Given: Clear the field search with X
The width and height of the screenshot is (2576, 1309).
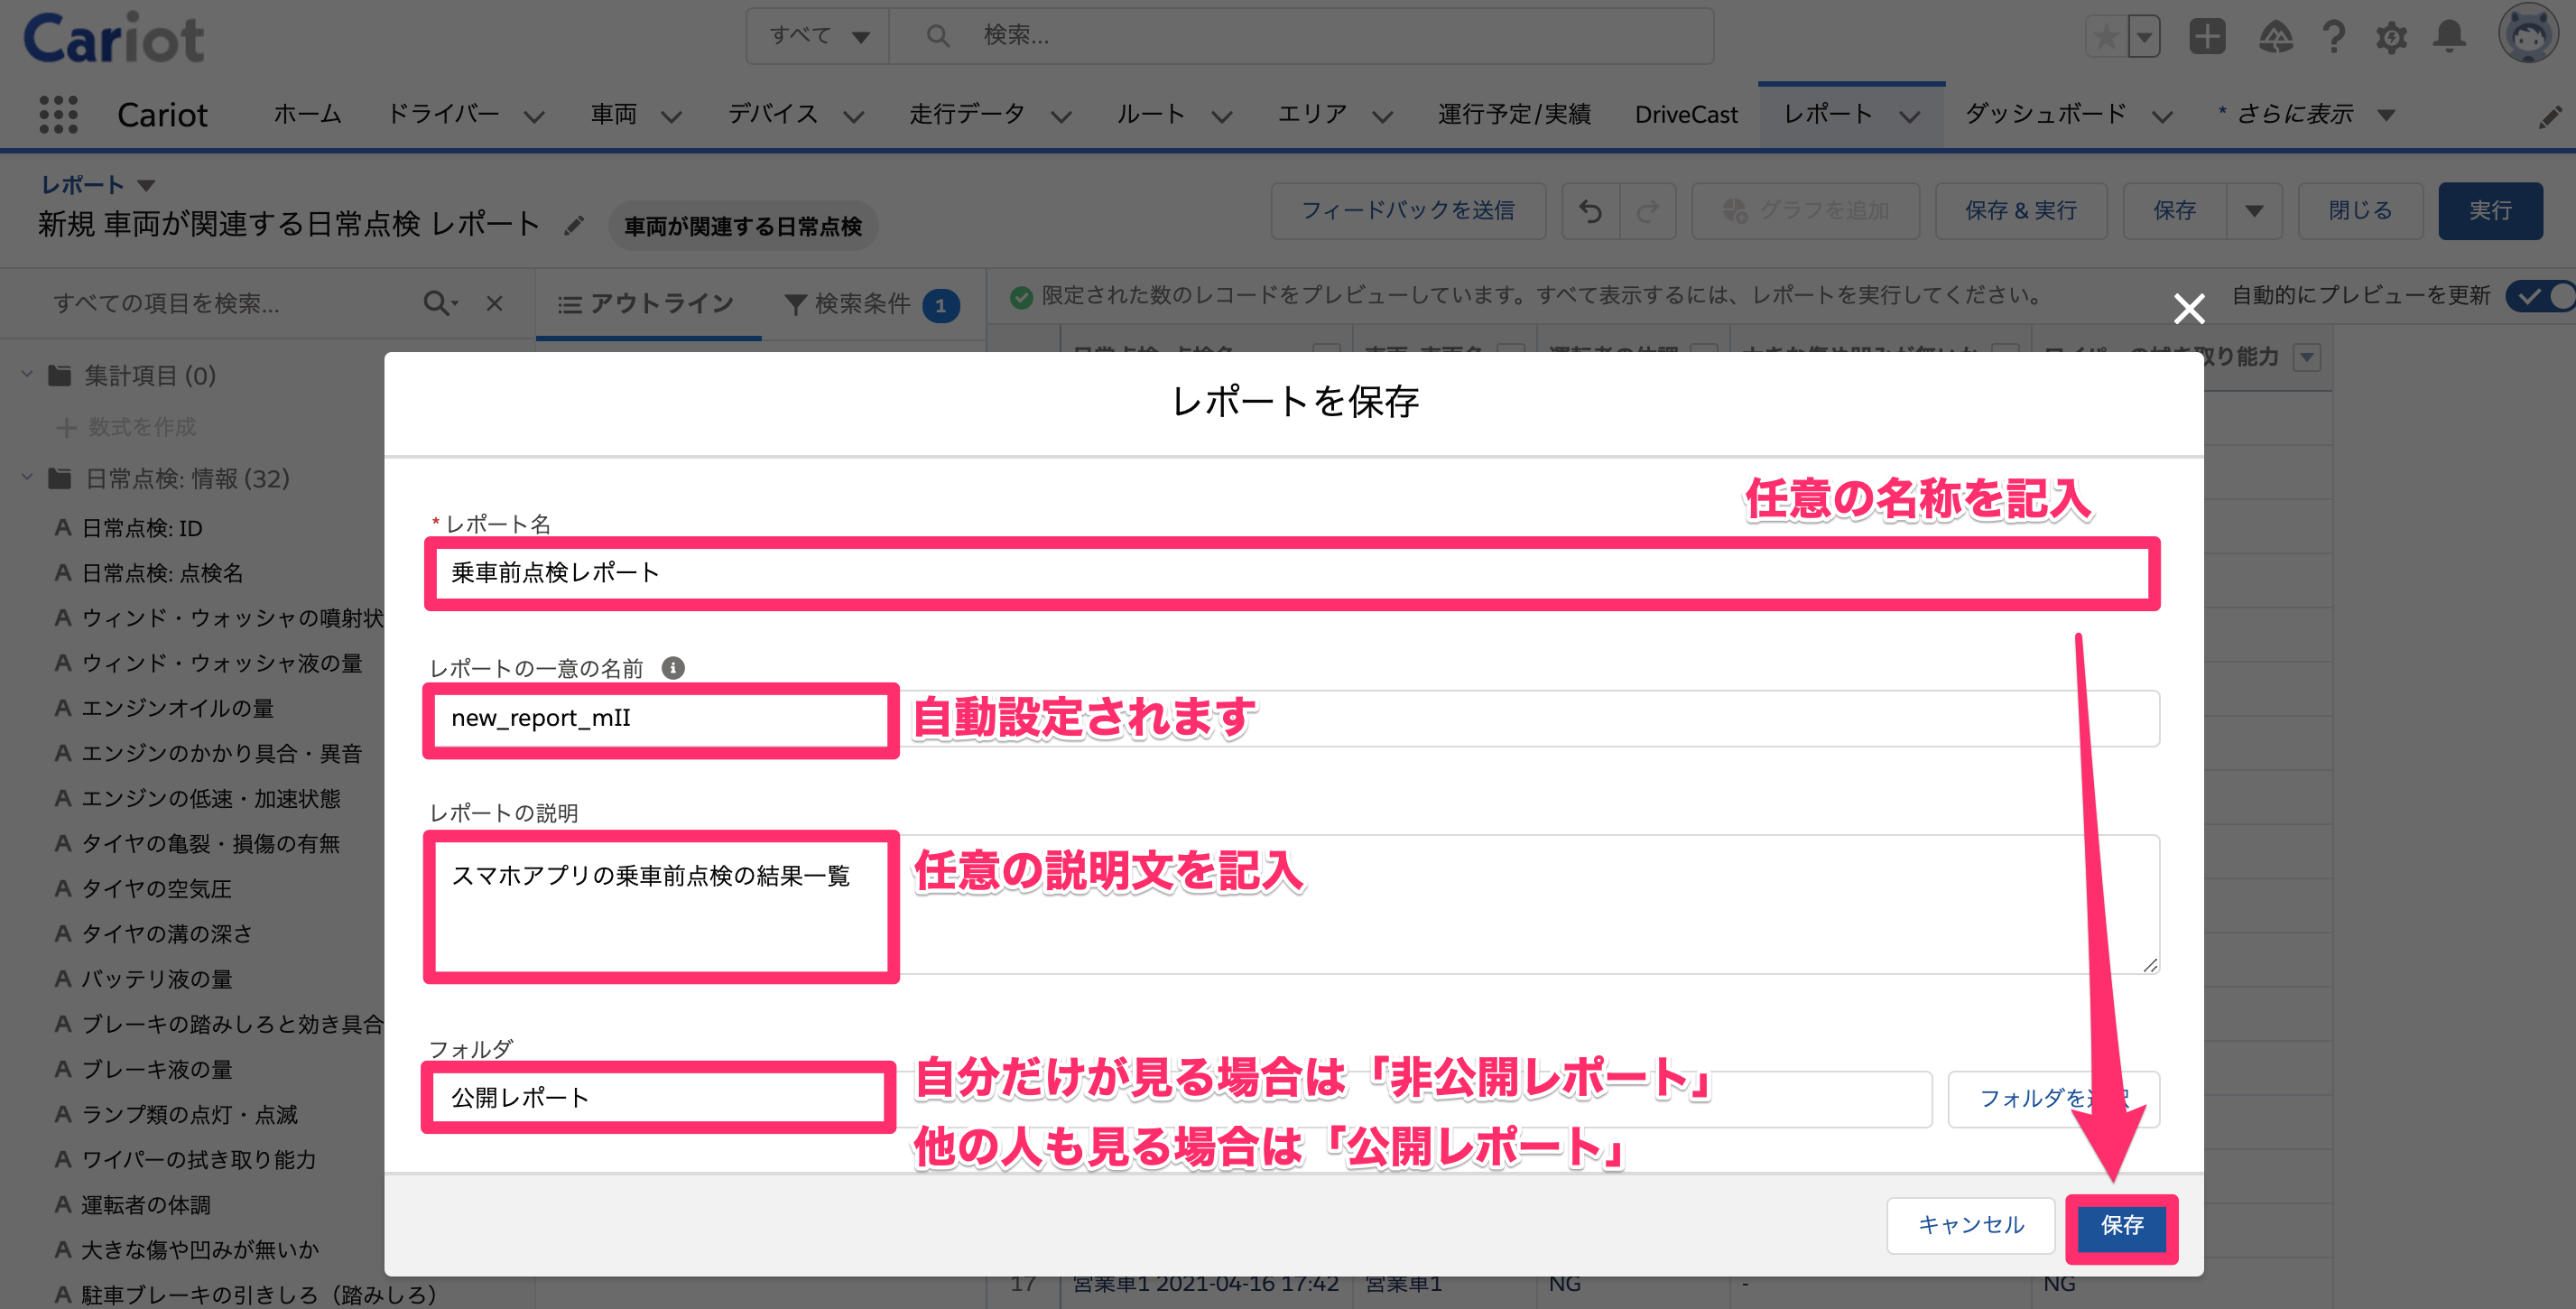Looking at the screenshot, I should [494, 303].
